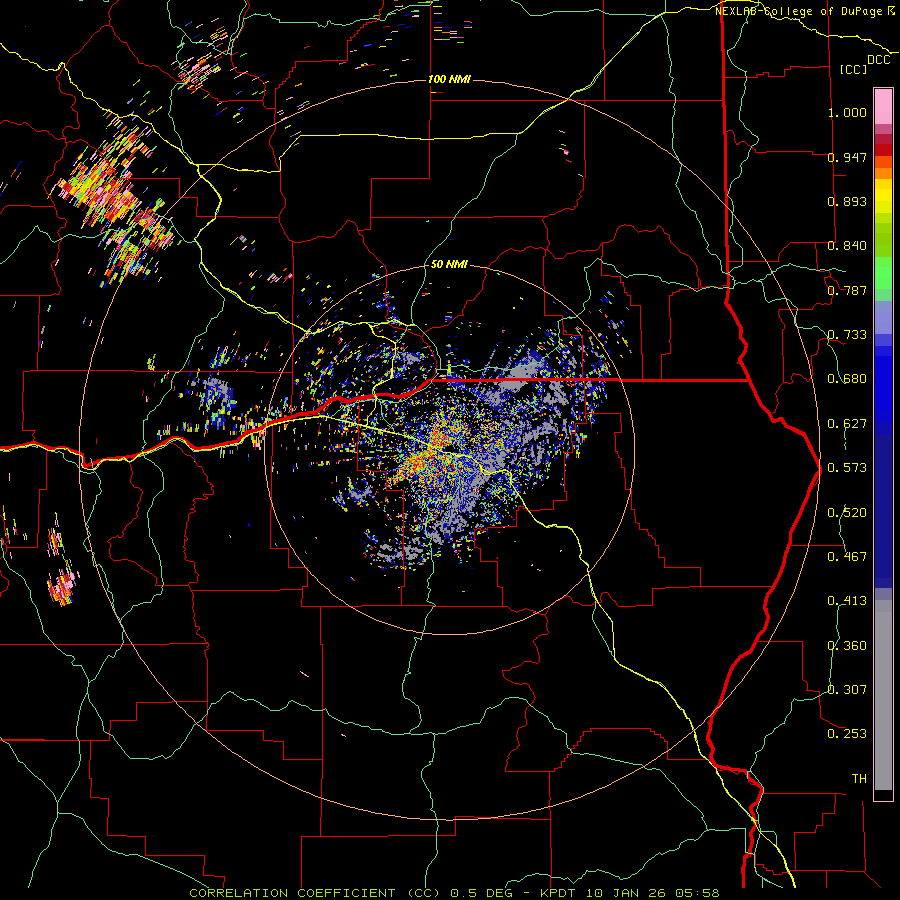This screenshot has width=900, height=900.
Task: Select the 0.733 scale value
Action: [847, 335]
